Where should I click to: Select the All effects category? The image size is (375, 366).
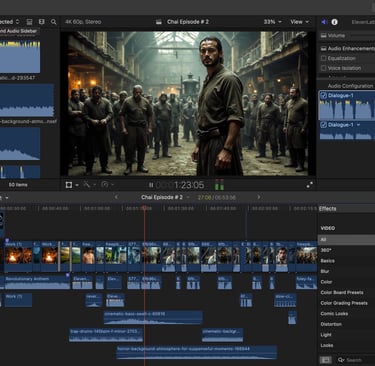pos(347,240)
